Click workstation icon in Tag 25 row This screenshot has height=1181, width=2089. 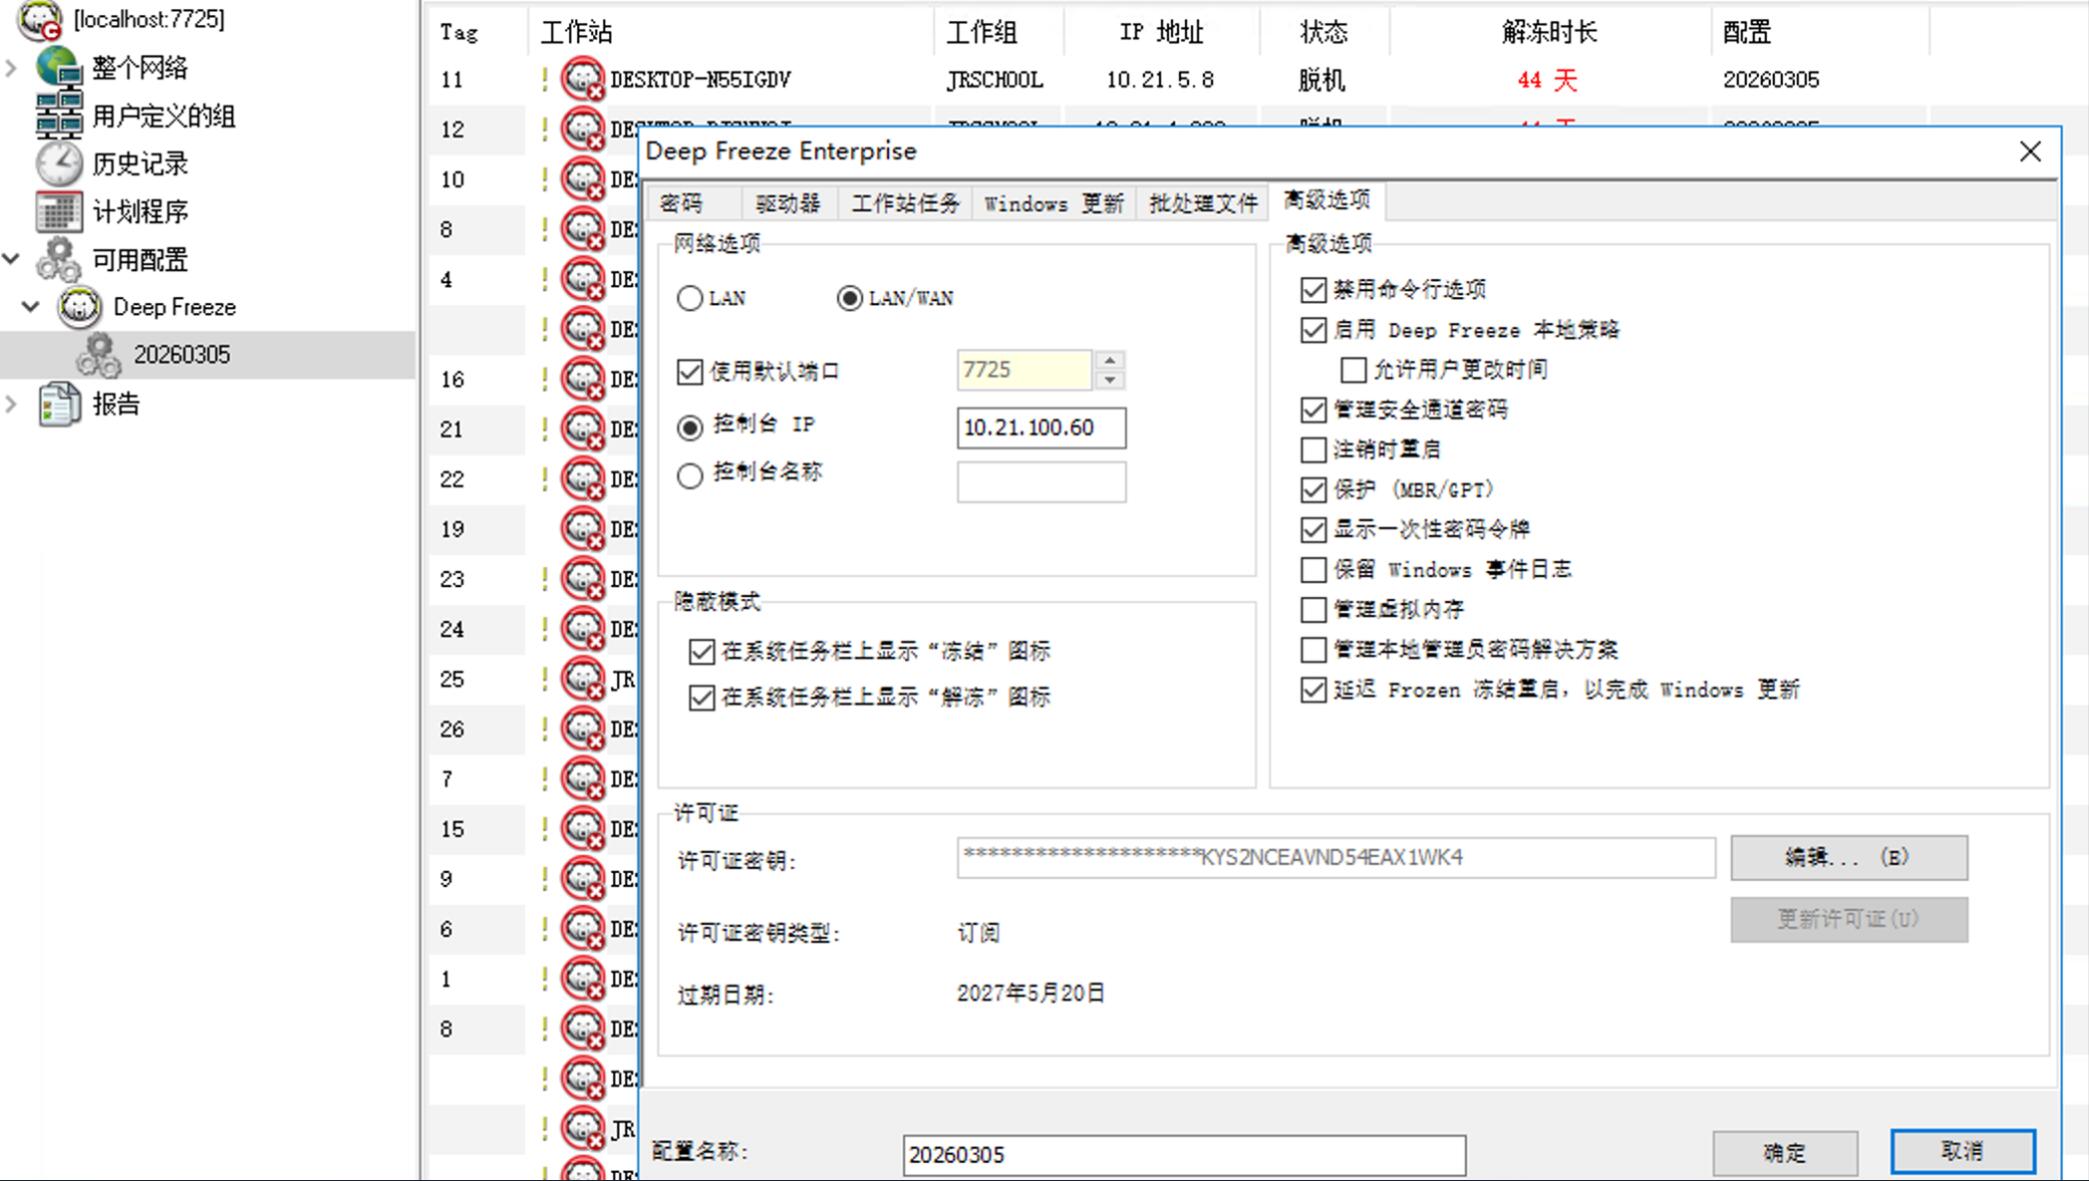coord(583,679)
